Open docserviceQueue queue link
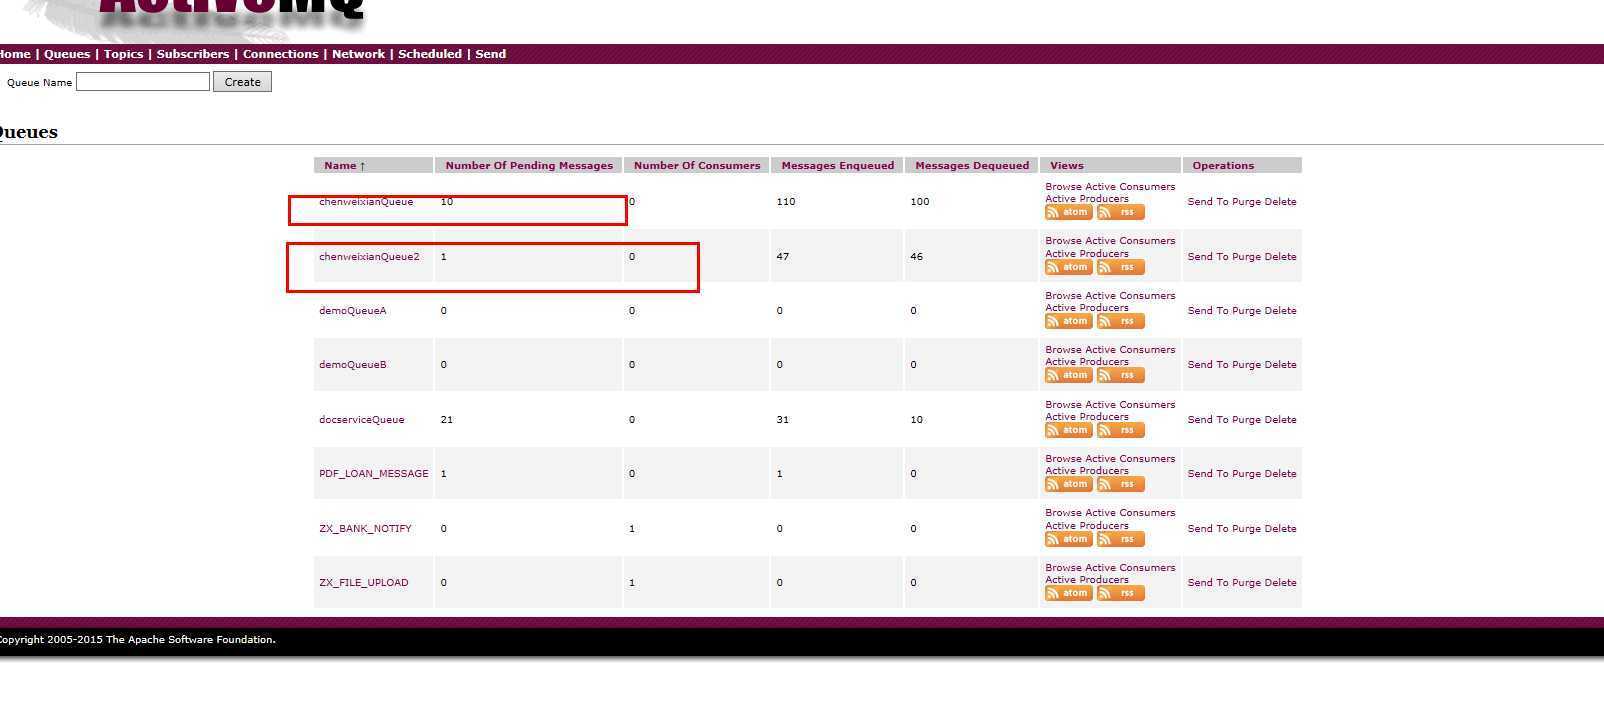Image resolution: width=1604 pixels, height=707 pixels. 362,420
